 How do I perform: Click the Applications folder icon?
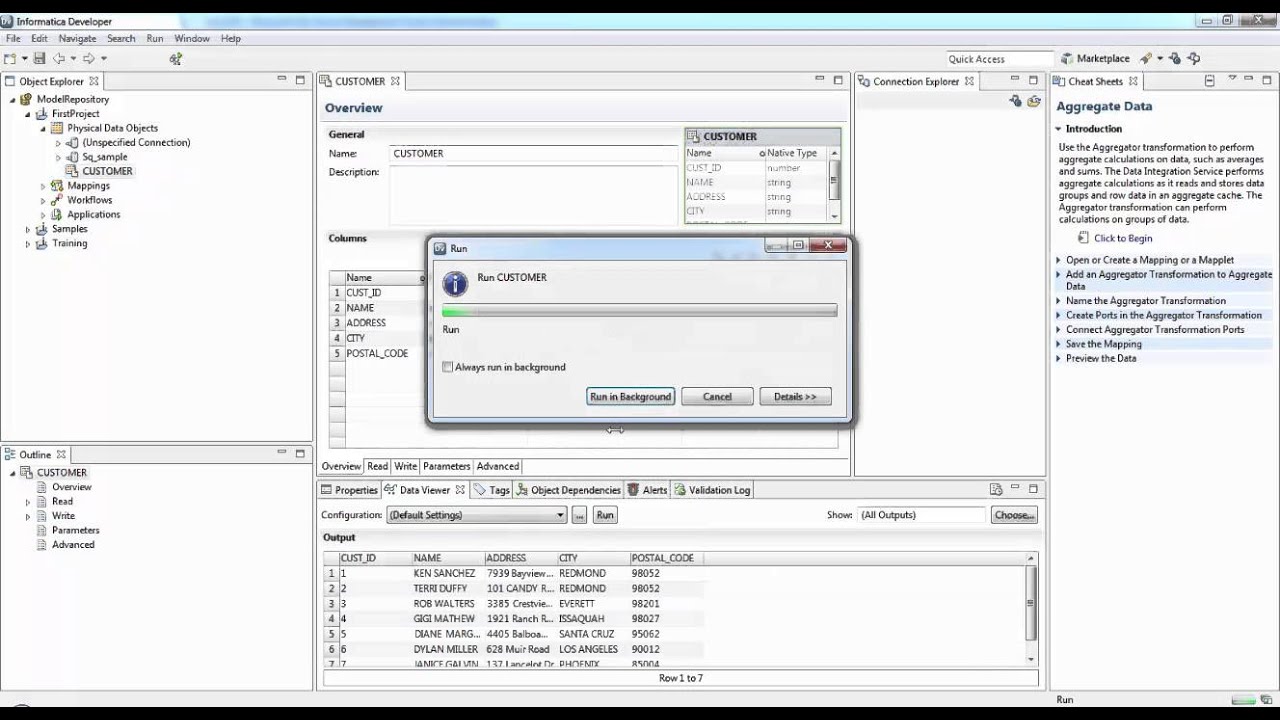click(58, 214)
